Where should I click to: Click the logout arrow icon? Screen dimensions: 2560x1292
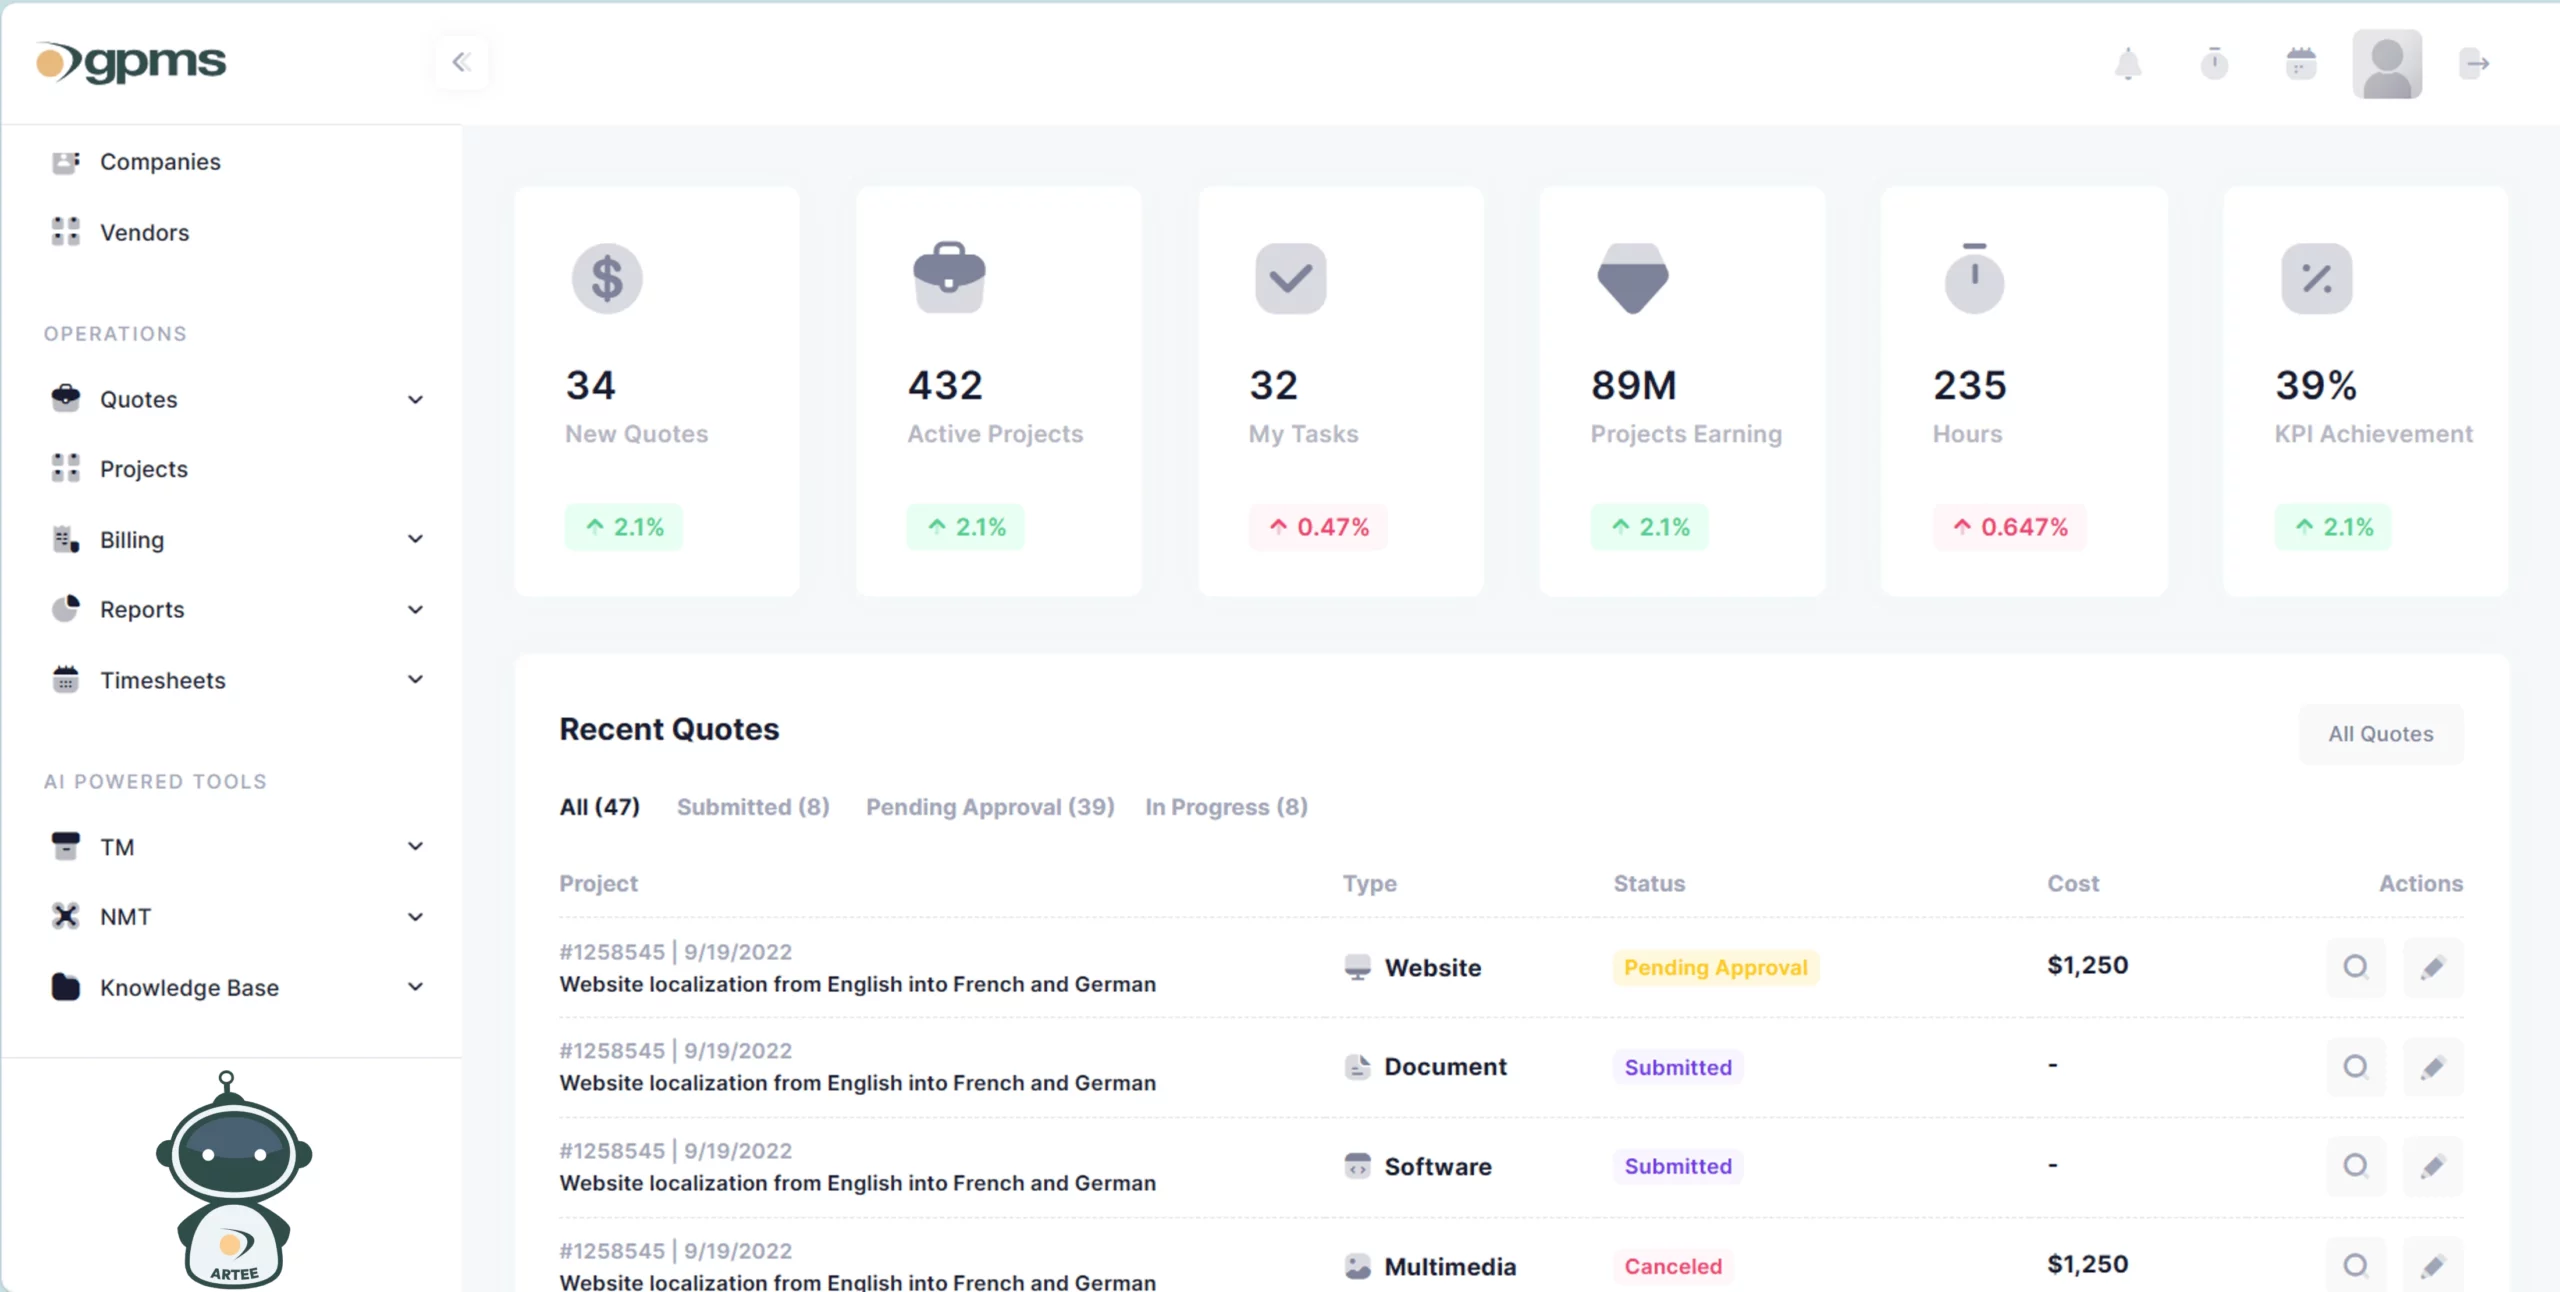pyautogui.click(x=2477, y=63)
